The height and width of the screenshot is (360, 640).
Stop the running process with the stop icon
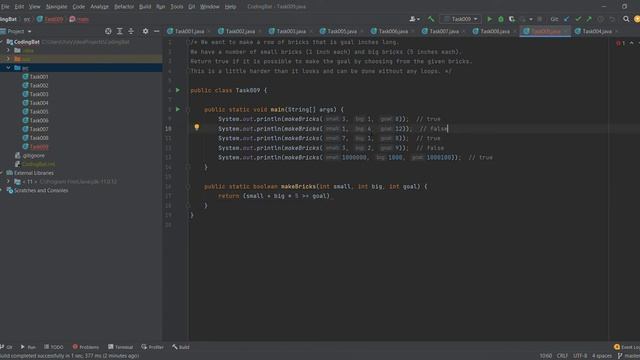(x=540, y=19)
